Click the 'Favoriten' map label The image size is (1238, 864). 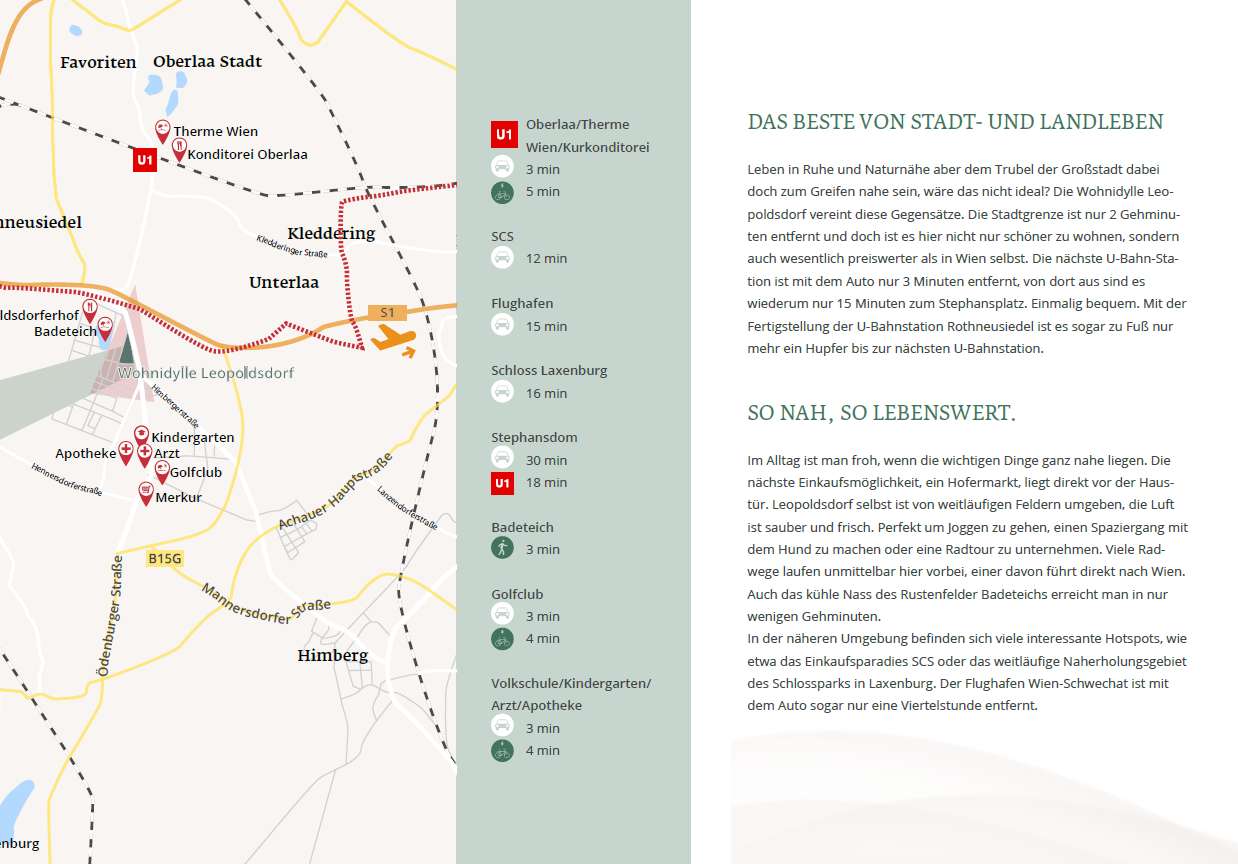pos(98,62)
